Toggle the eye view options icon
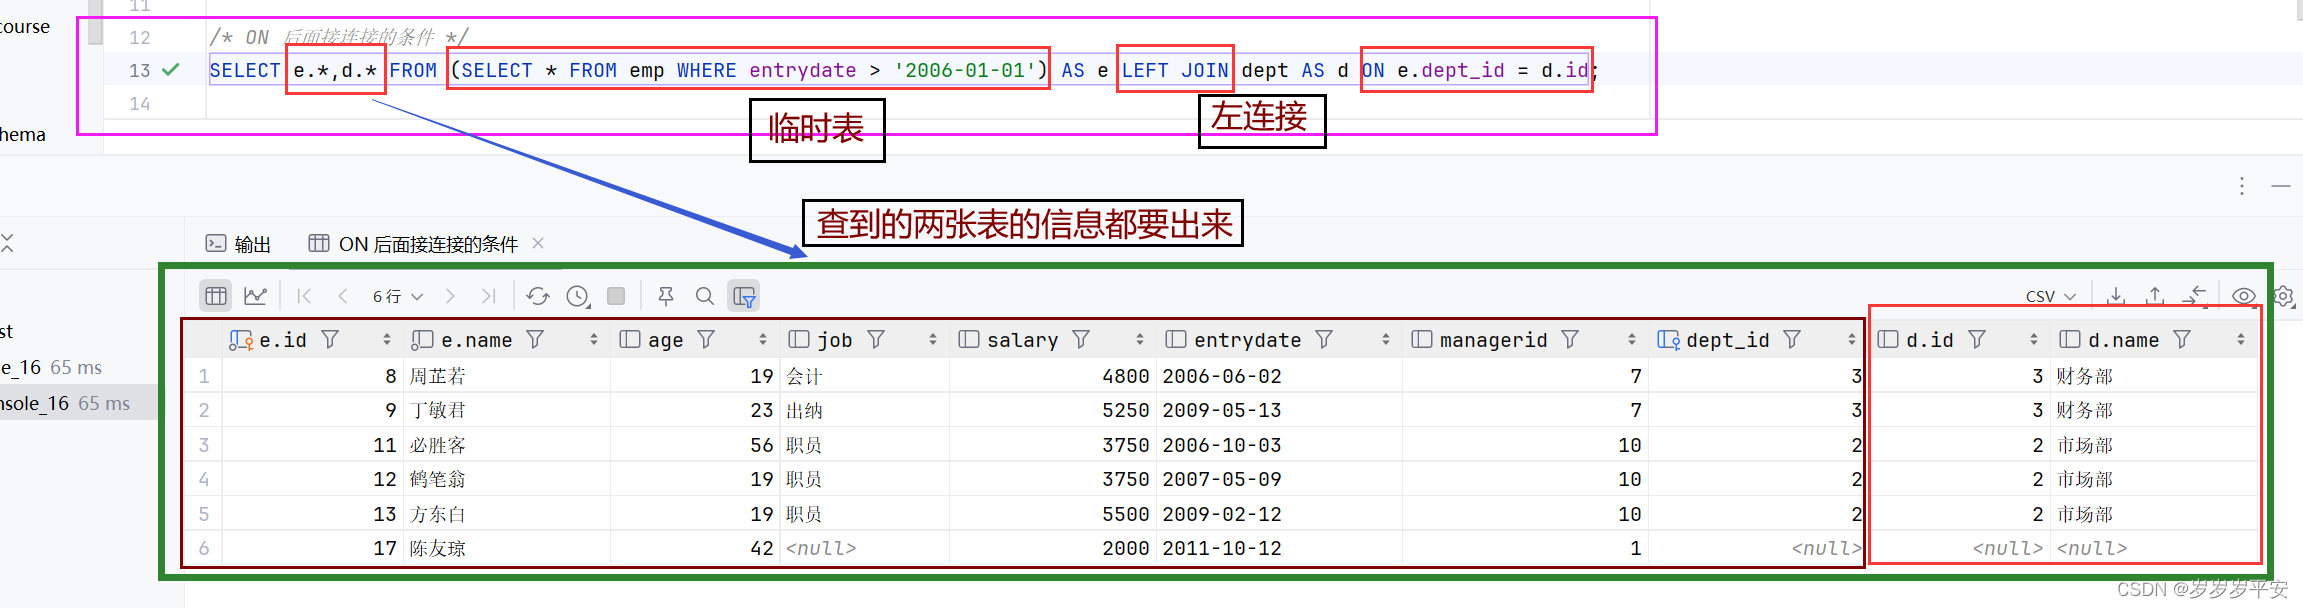 click(x=2244, y=296)
